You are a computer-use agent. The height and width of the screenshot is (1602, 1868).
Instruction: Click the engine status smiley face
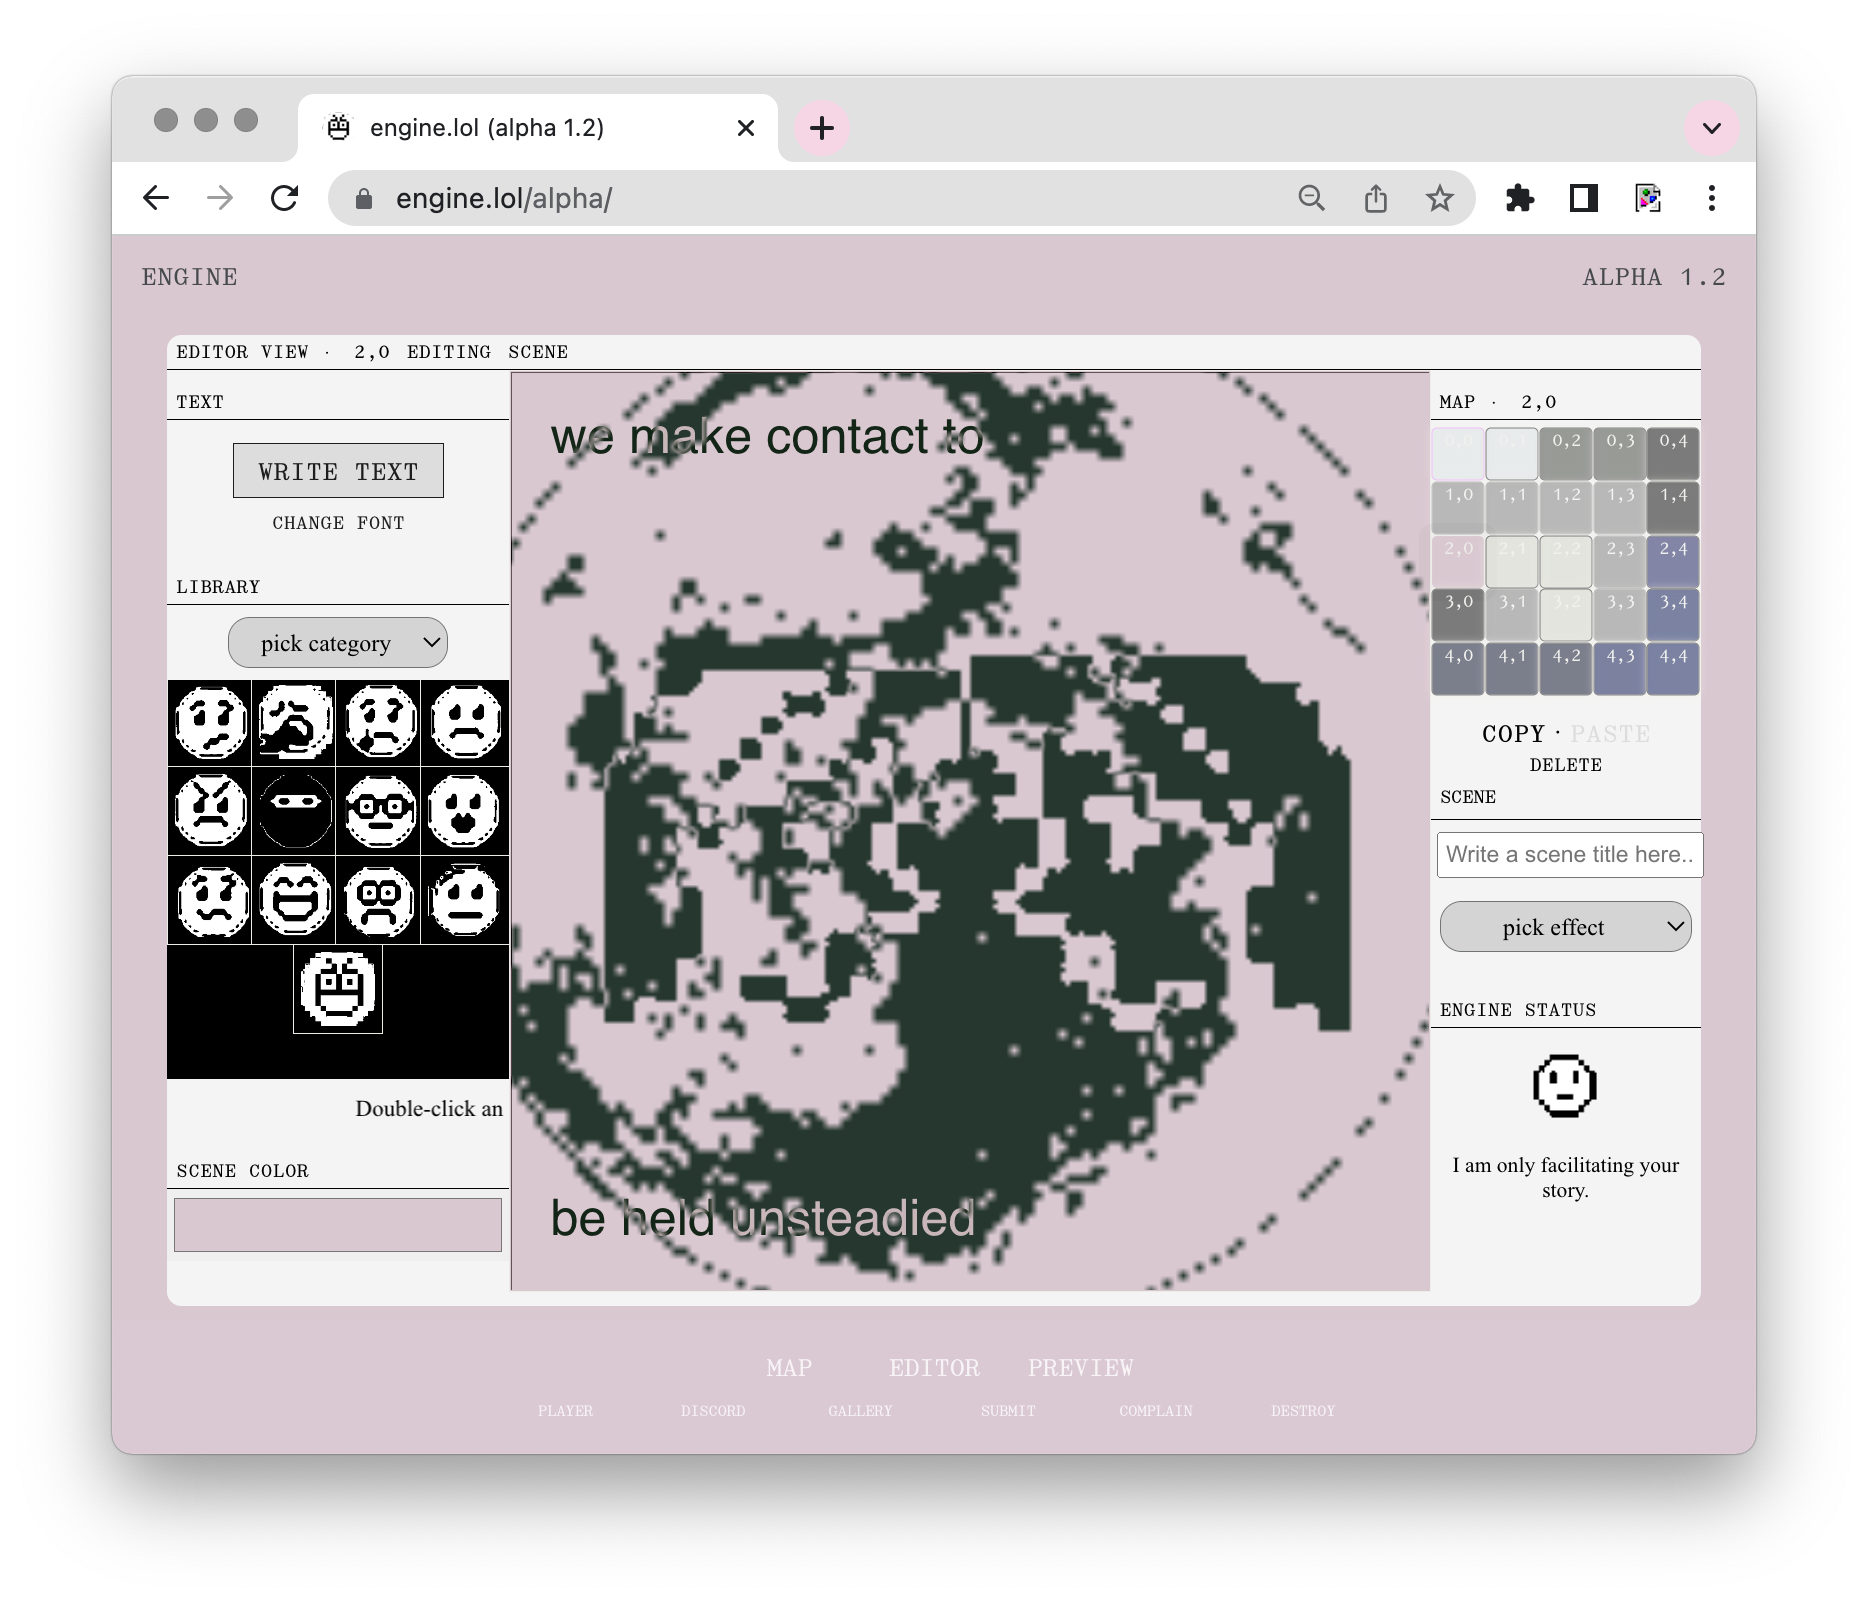pos(1565,1085)
